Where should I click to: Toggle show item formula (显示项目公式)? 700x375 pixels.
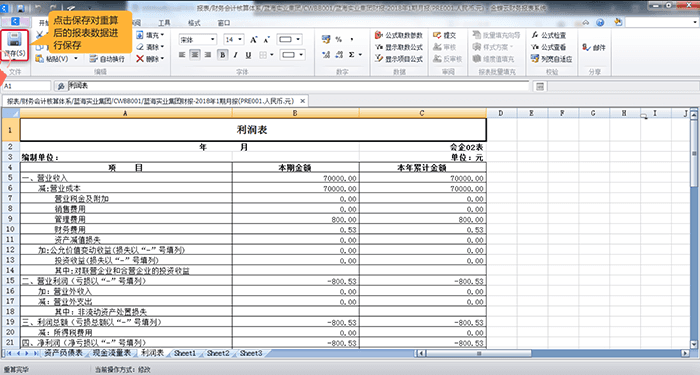click(399, 58)
